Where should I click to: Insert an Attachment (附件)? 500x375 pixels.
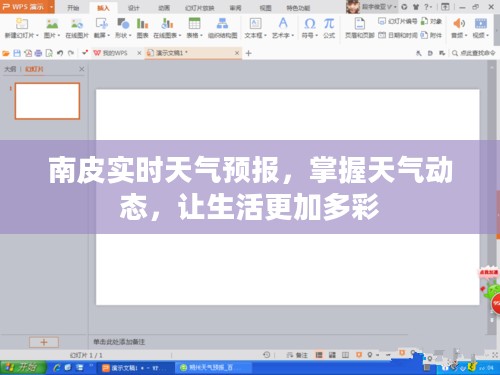click(x=431, y=35)
